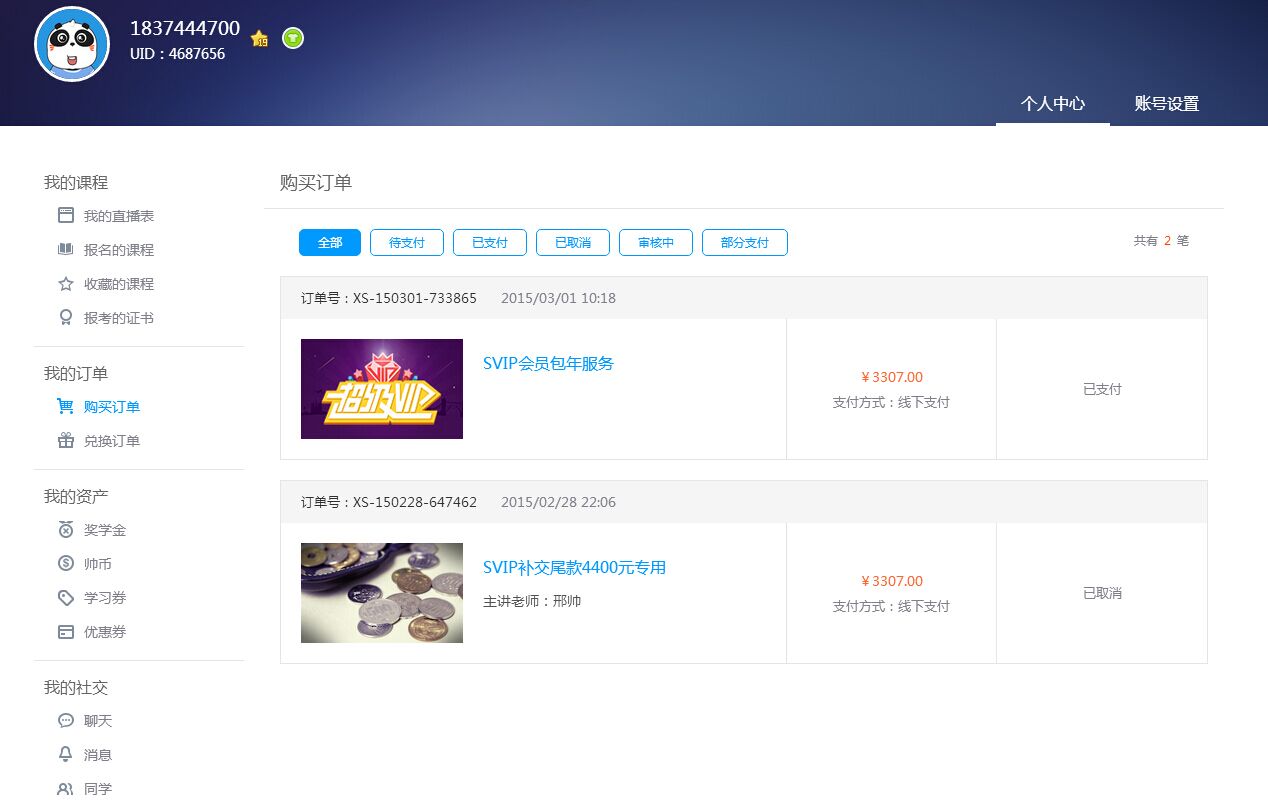Viewport: 1268px width, 802px height.
Task: Open 我的直播表 calendar icon in sidebar
Action: [x=66, y=216]
